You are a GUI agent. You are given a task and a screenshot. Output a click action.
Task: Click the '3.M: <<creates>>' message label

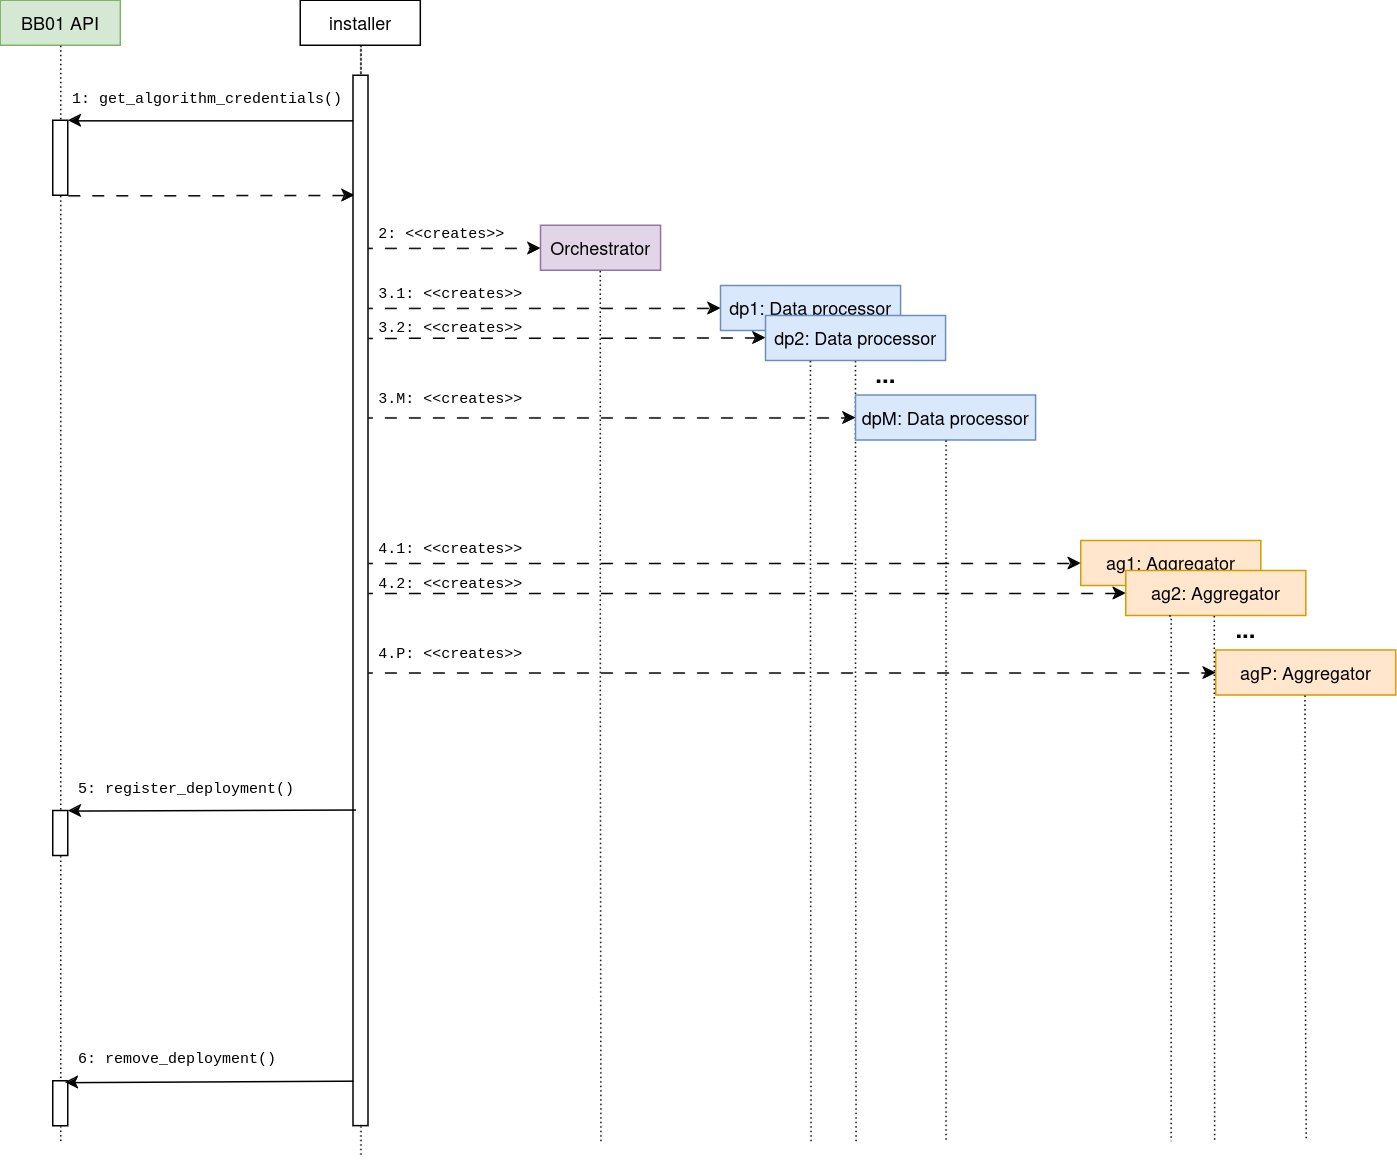[450, 398]
